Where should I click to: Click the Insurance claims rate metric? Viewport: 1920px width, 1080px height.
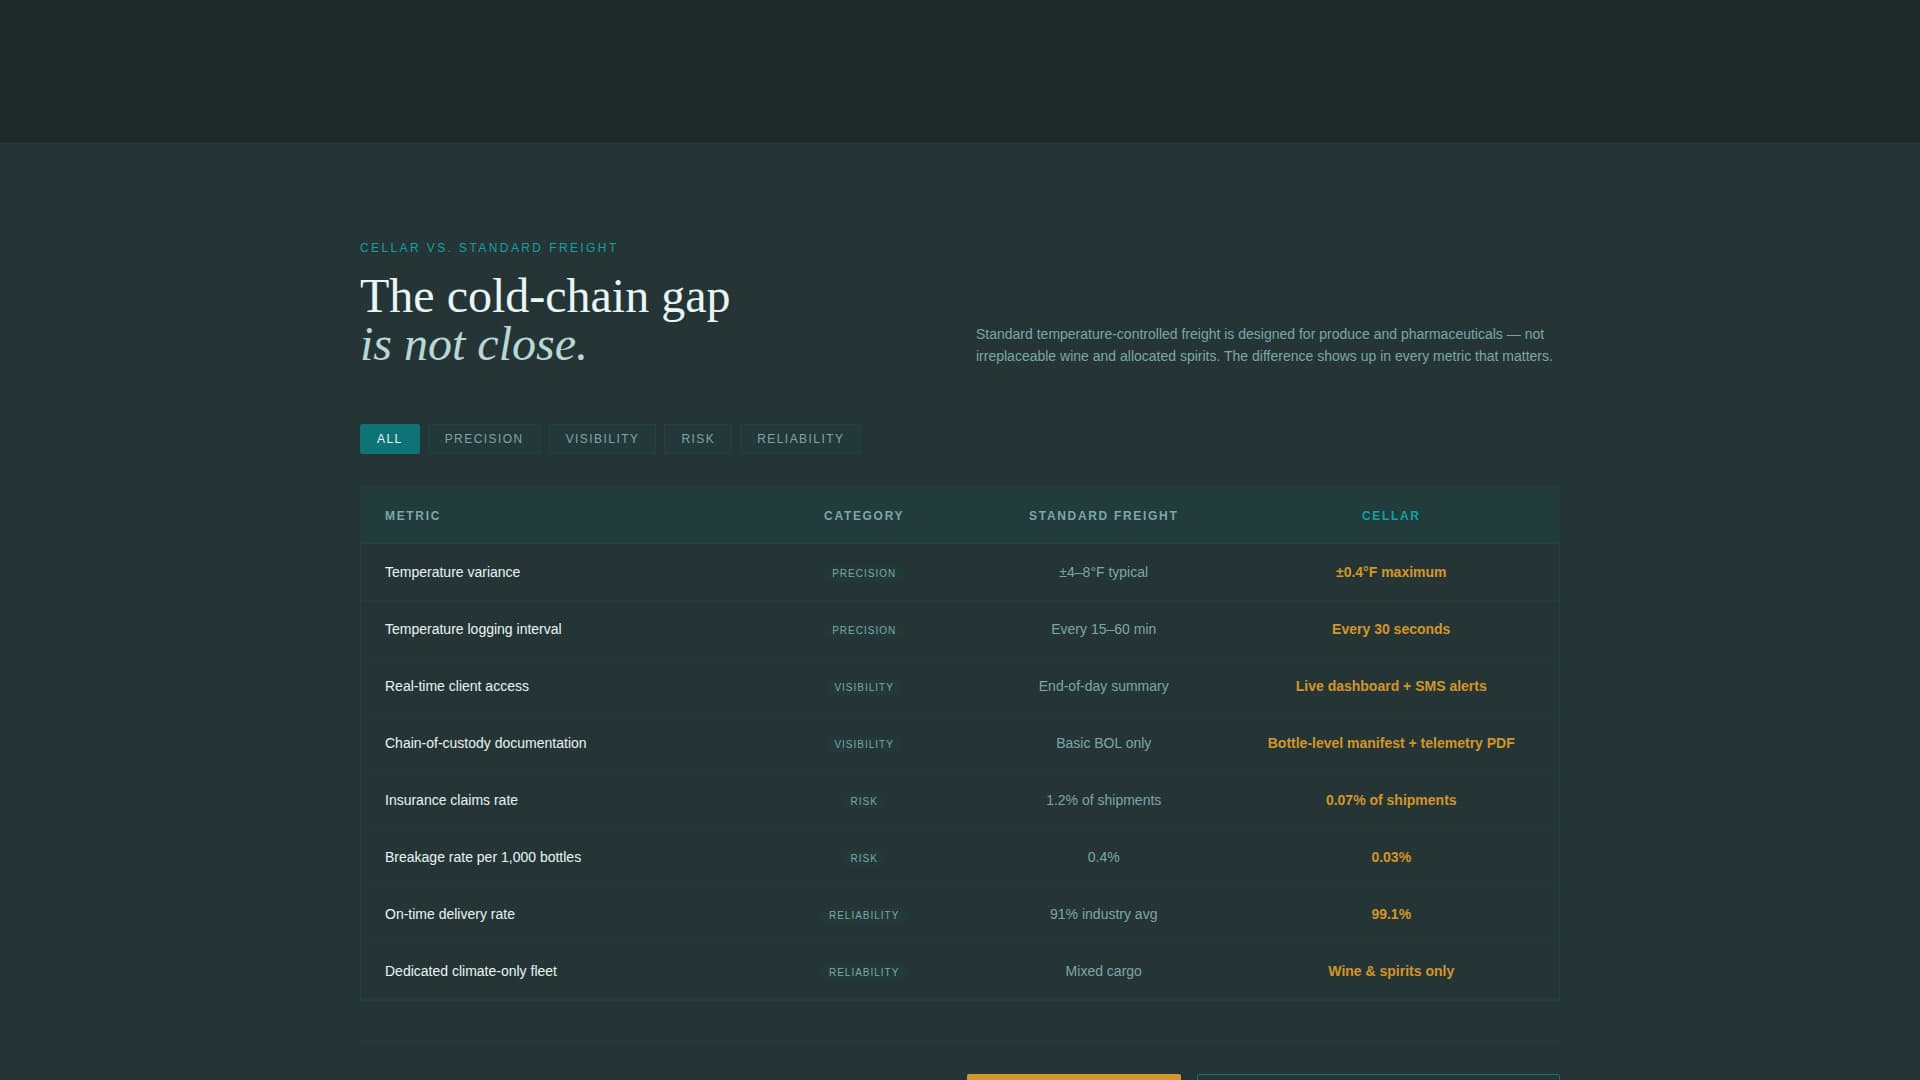(451, 801)
